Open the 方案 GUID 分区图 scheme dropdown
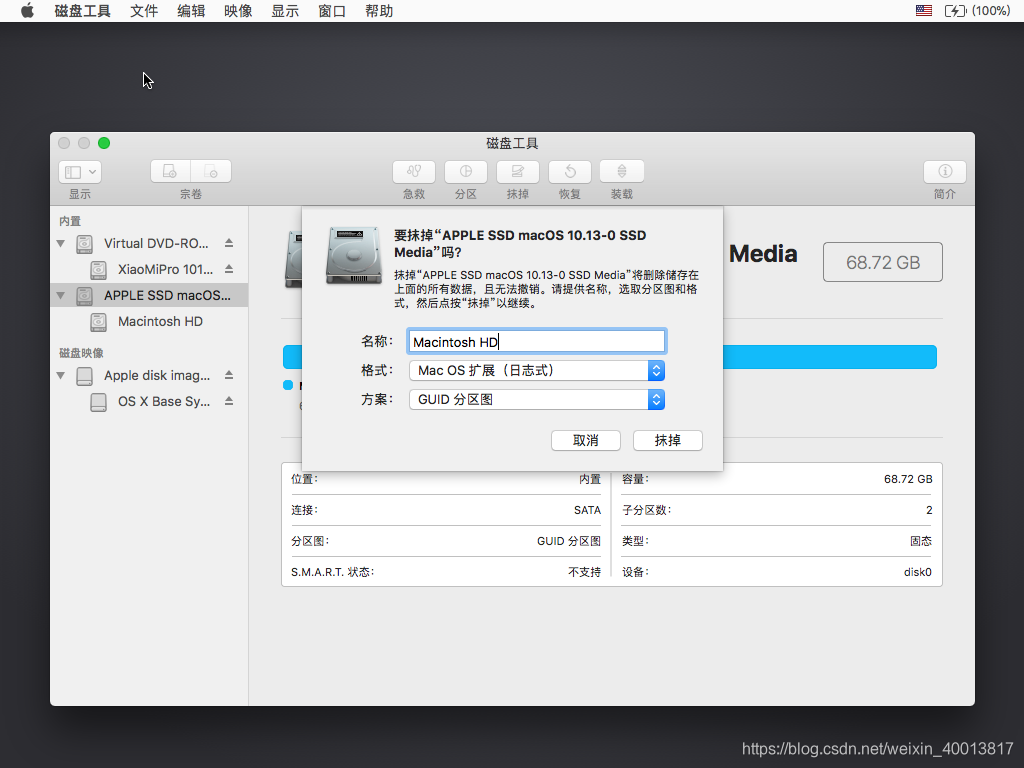The image size is (1024, 768). 537,399
